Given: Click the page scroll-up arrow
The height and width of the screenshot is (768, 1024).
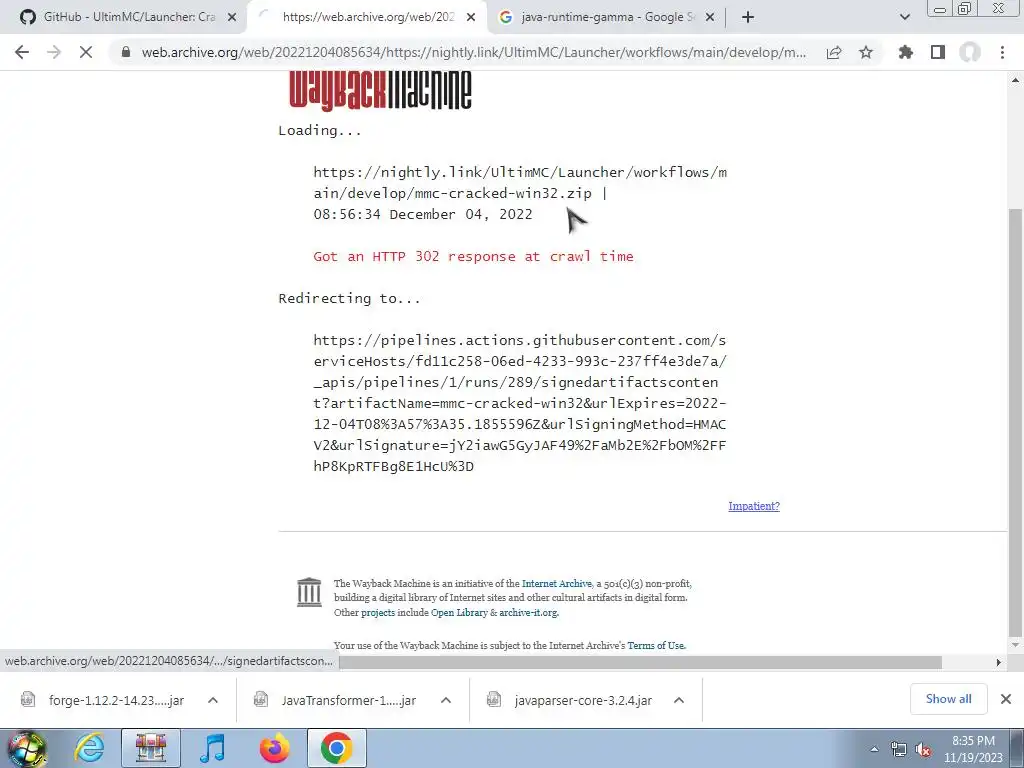Looking at the screenshot, I should coord(1016,80).
